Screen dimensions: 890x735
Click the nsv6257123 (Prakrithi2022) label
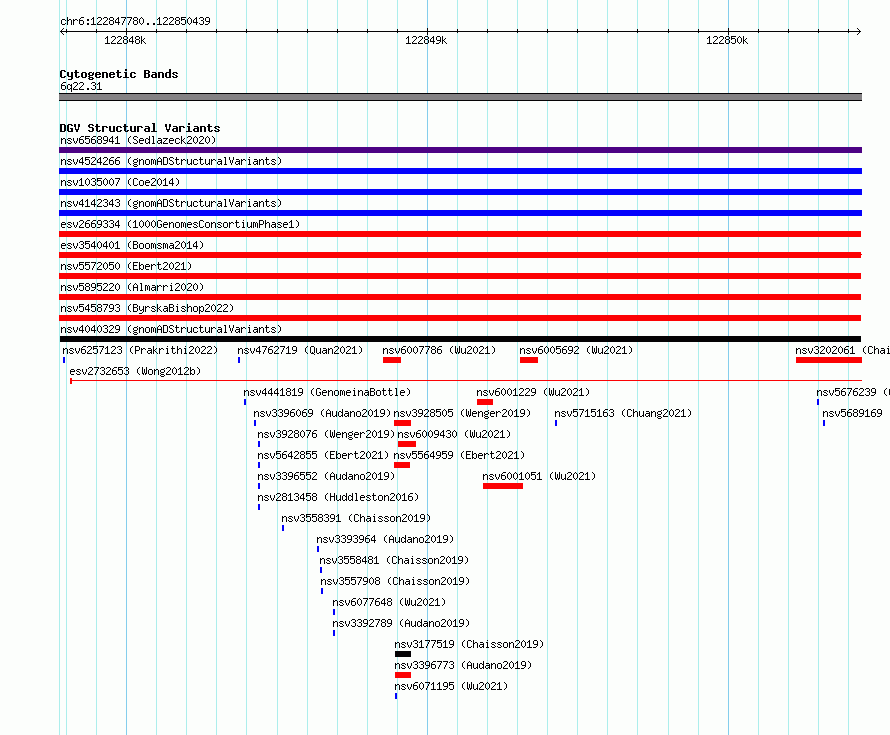click(140, 350)
